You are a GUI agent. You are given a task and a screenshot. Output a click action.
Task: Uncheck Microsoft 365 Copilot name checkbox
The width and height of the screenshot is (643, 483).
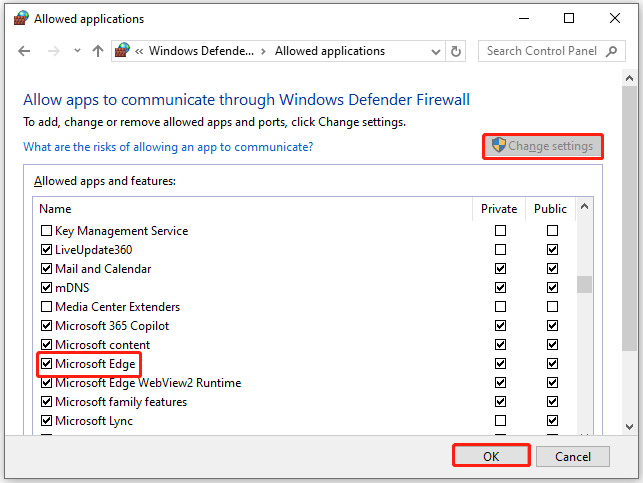pyautogui.click(x=46, y=326)
